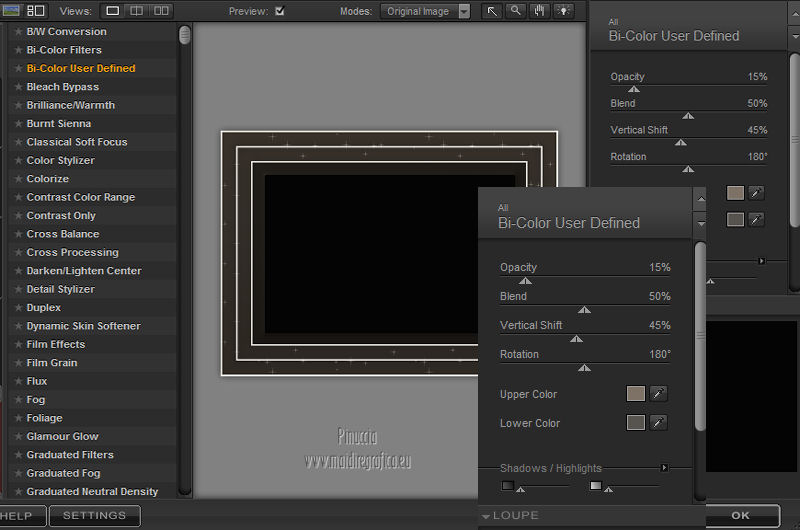Viewport: 800px width, 530px height.
Task: Select the Cross Processing filter
Action: click(72, 252)
